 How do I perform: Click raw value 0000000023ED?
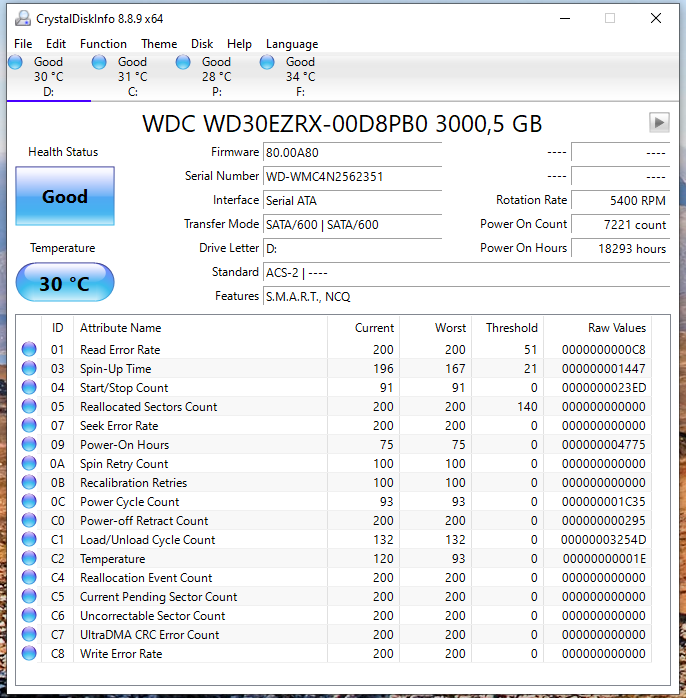tap(603, 388)
